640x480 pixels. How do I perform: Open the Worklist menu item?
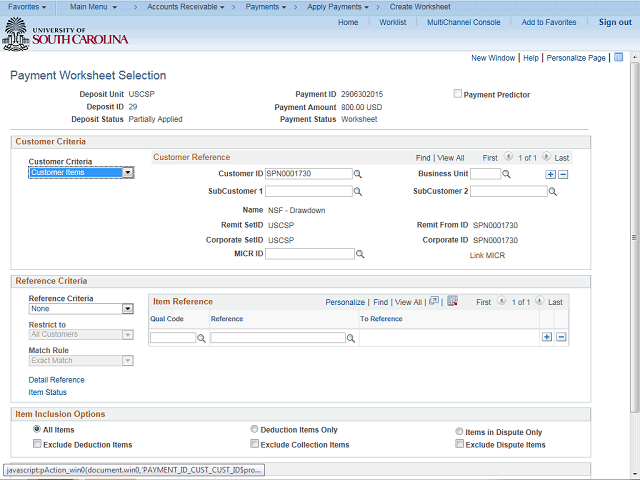coord(392,22)
